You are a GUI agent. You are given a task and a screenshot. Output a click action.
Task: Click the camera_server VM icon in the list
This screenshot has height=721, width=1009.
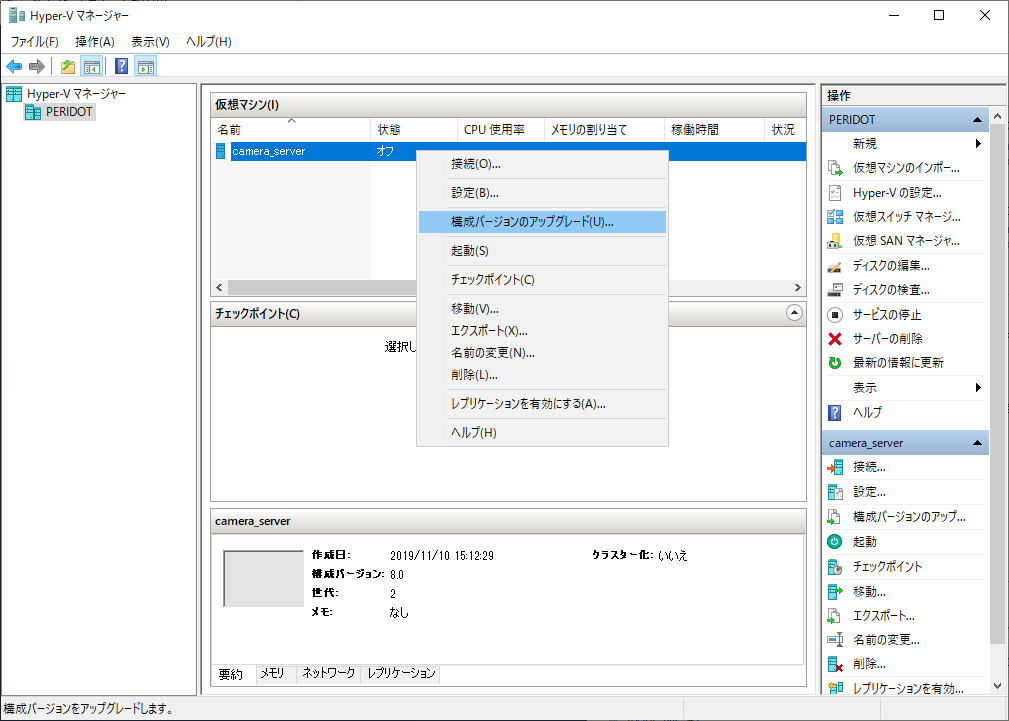pos(221,151)
